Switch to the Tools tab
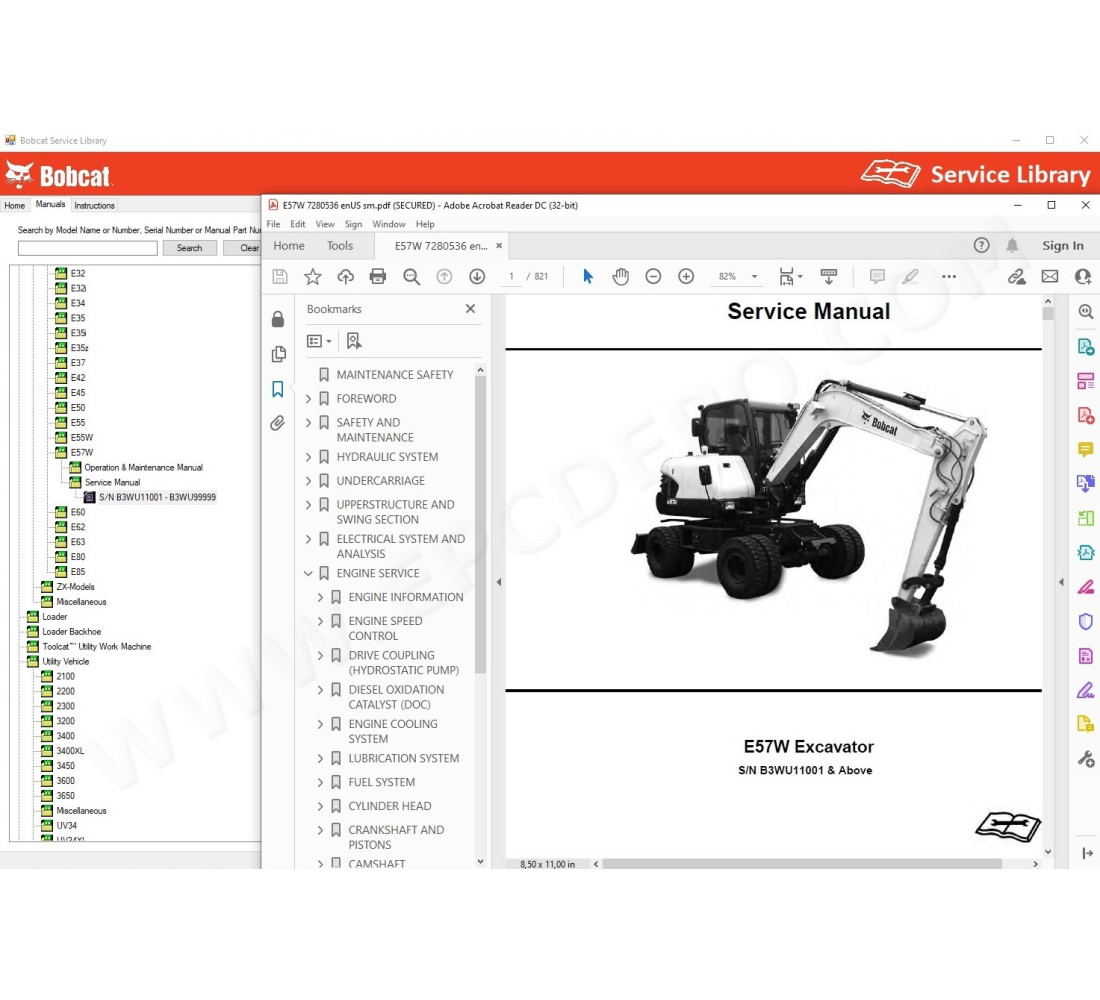 [x=340, y=246]
